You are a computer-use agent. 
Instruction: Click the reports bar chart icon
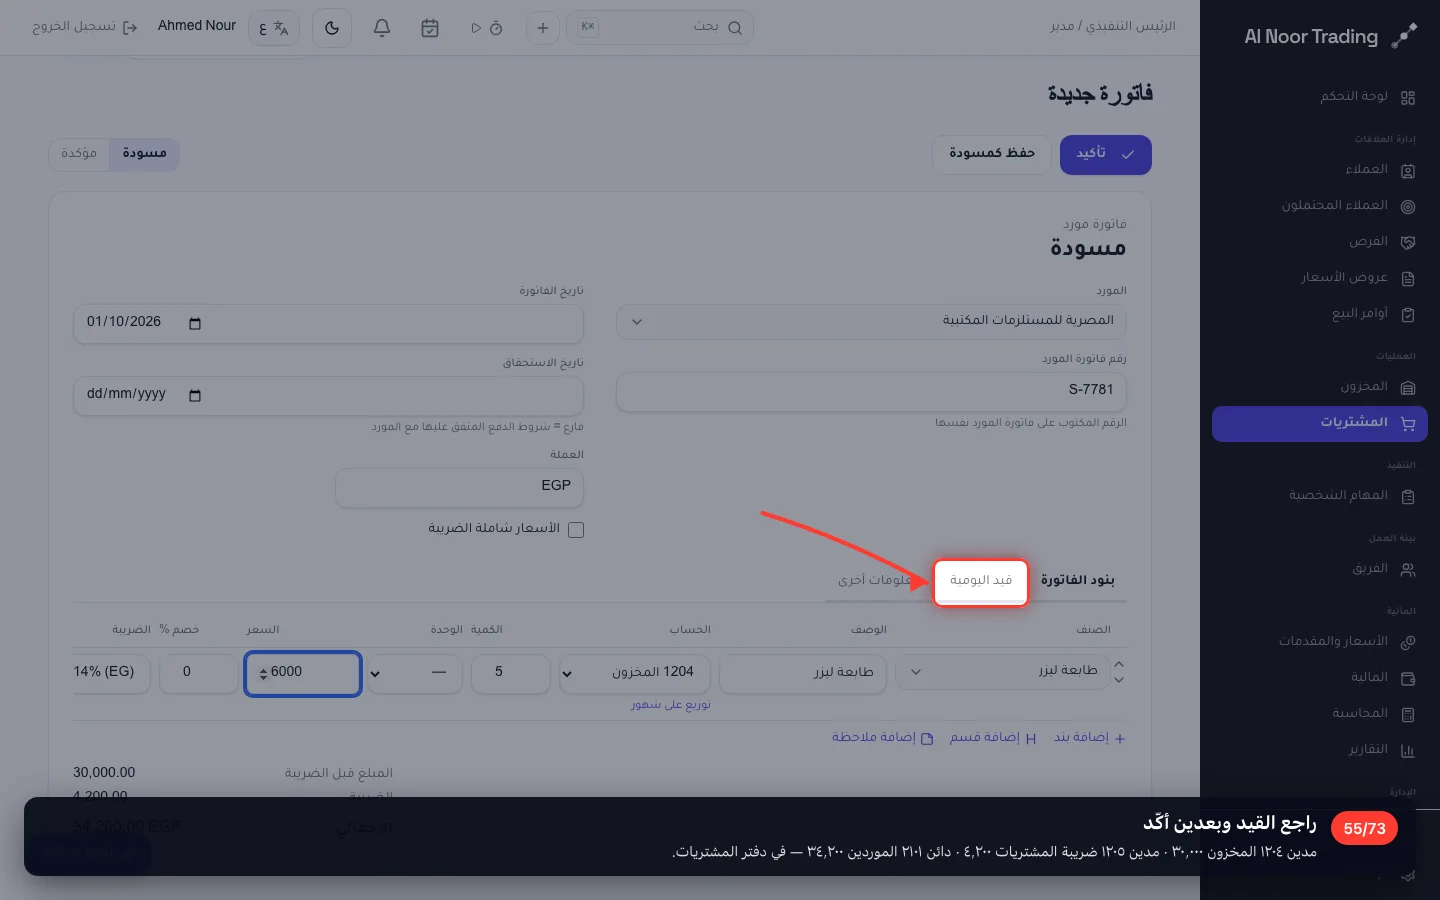click(x=1408, y=750)
